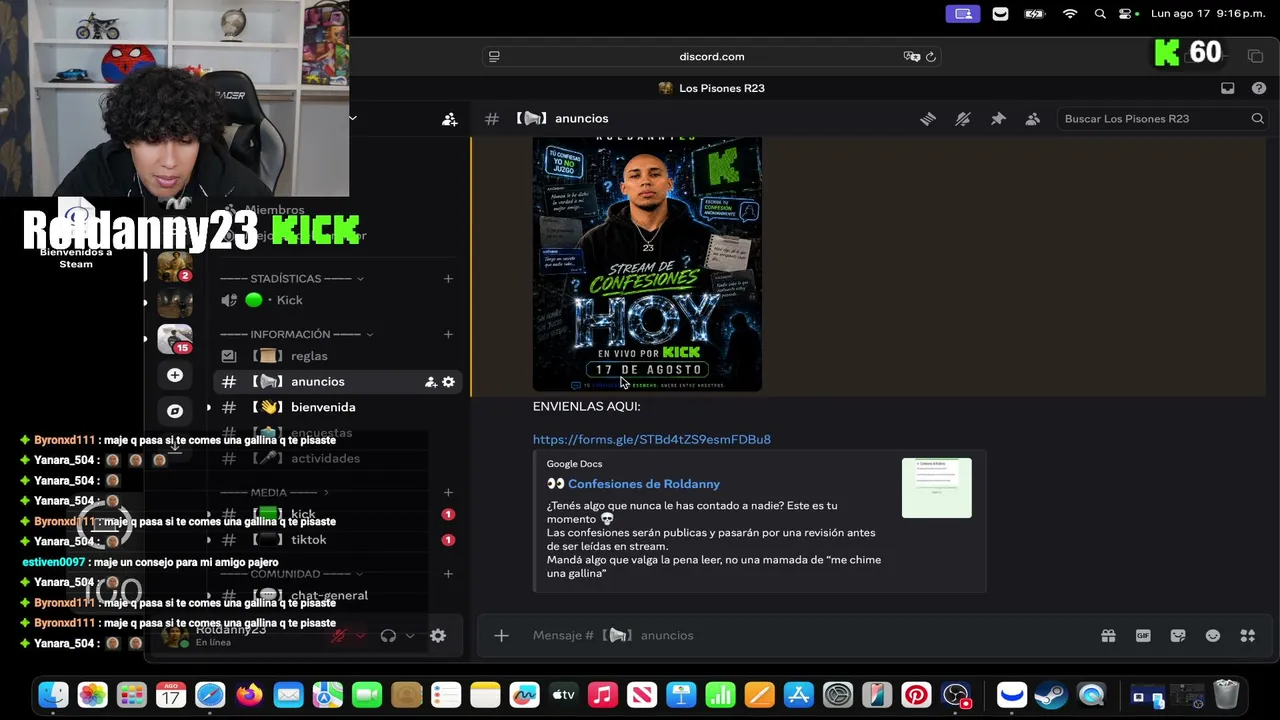Collapse the ESTADÍSTICAS category

click(291, 279)
